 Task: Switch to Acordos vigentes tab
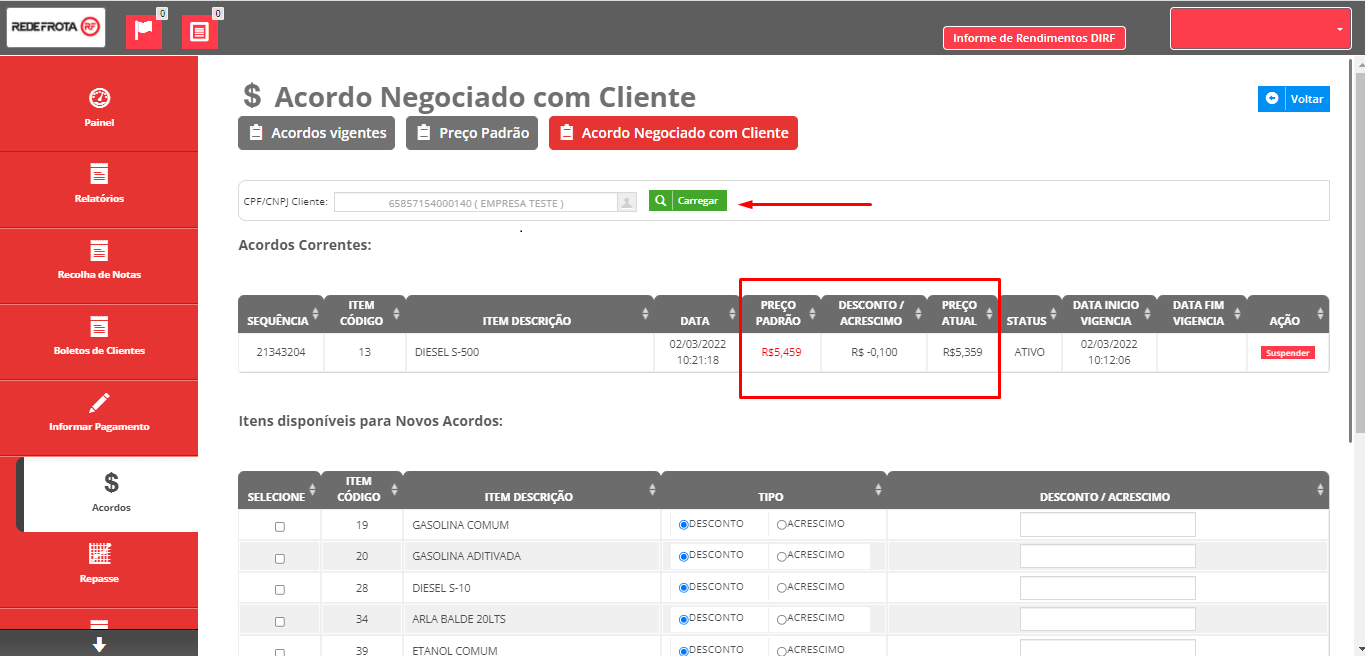317,133
